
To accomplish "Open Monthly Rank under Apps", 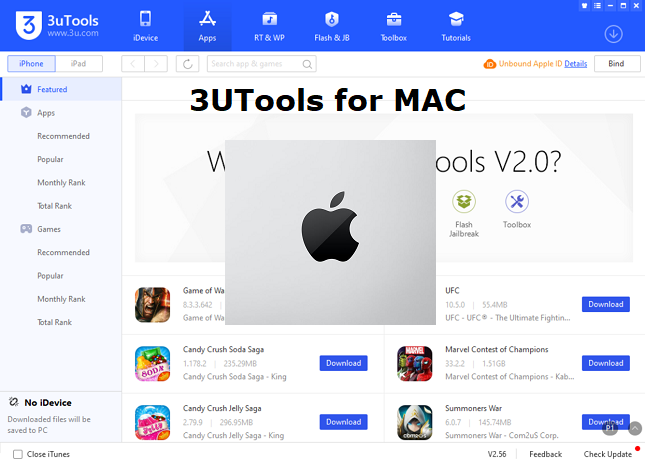I will pos(61,183).
